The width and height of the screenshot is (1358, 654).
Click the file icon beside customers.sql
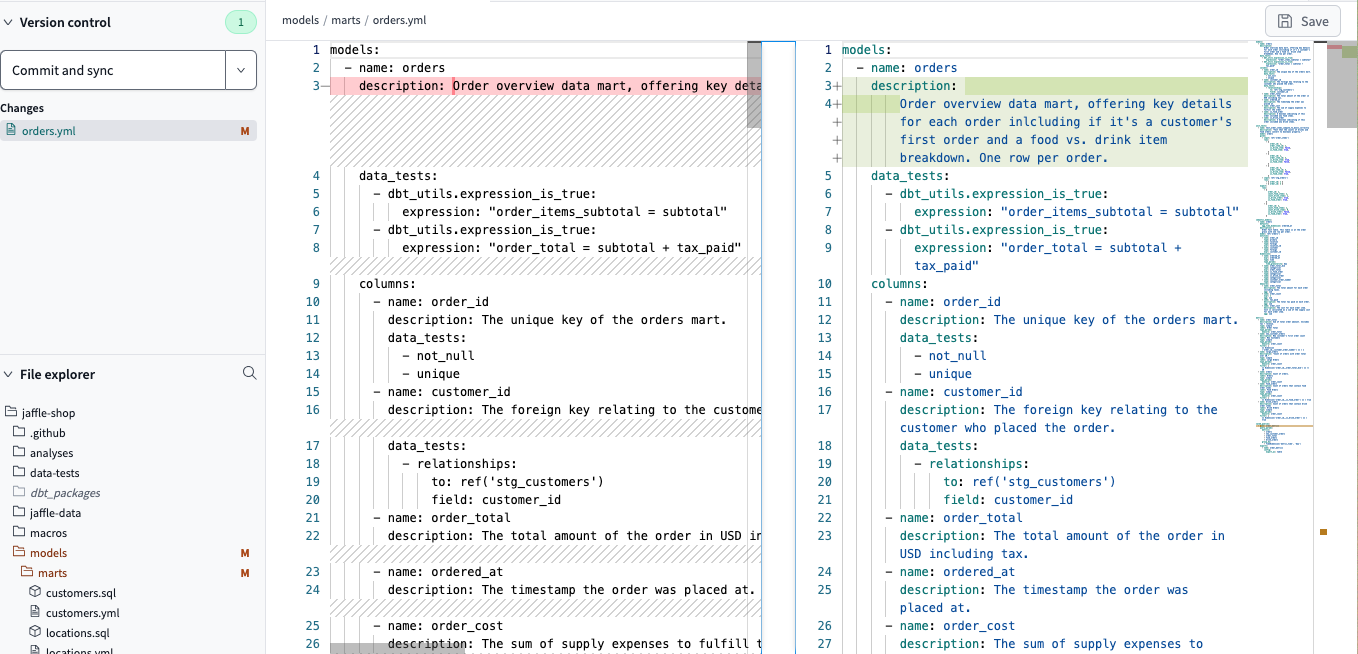coord(37,592)
